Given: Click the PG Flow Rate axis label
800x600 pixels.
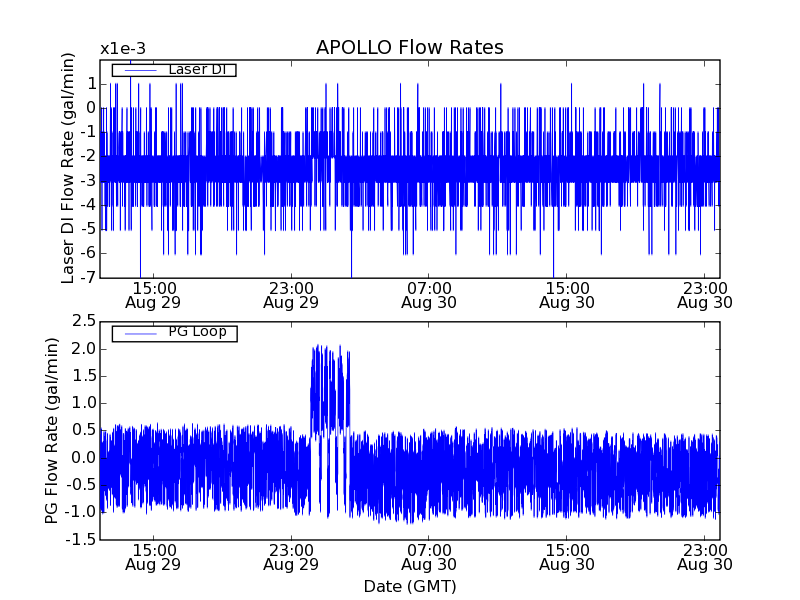Looking at the screenshot, I should pos(52,430).
